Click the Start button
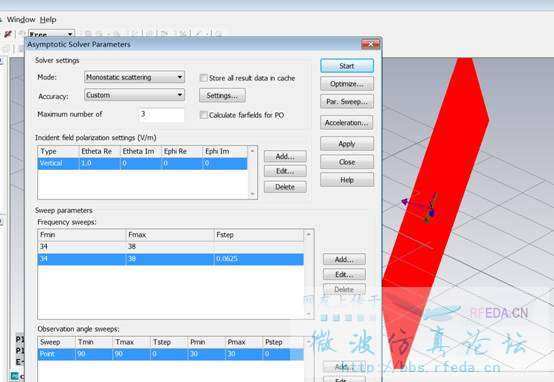This screenshot has height=382, width=554. point(347,66)
